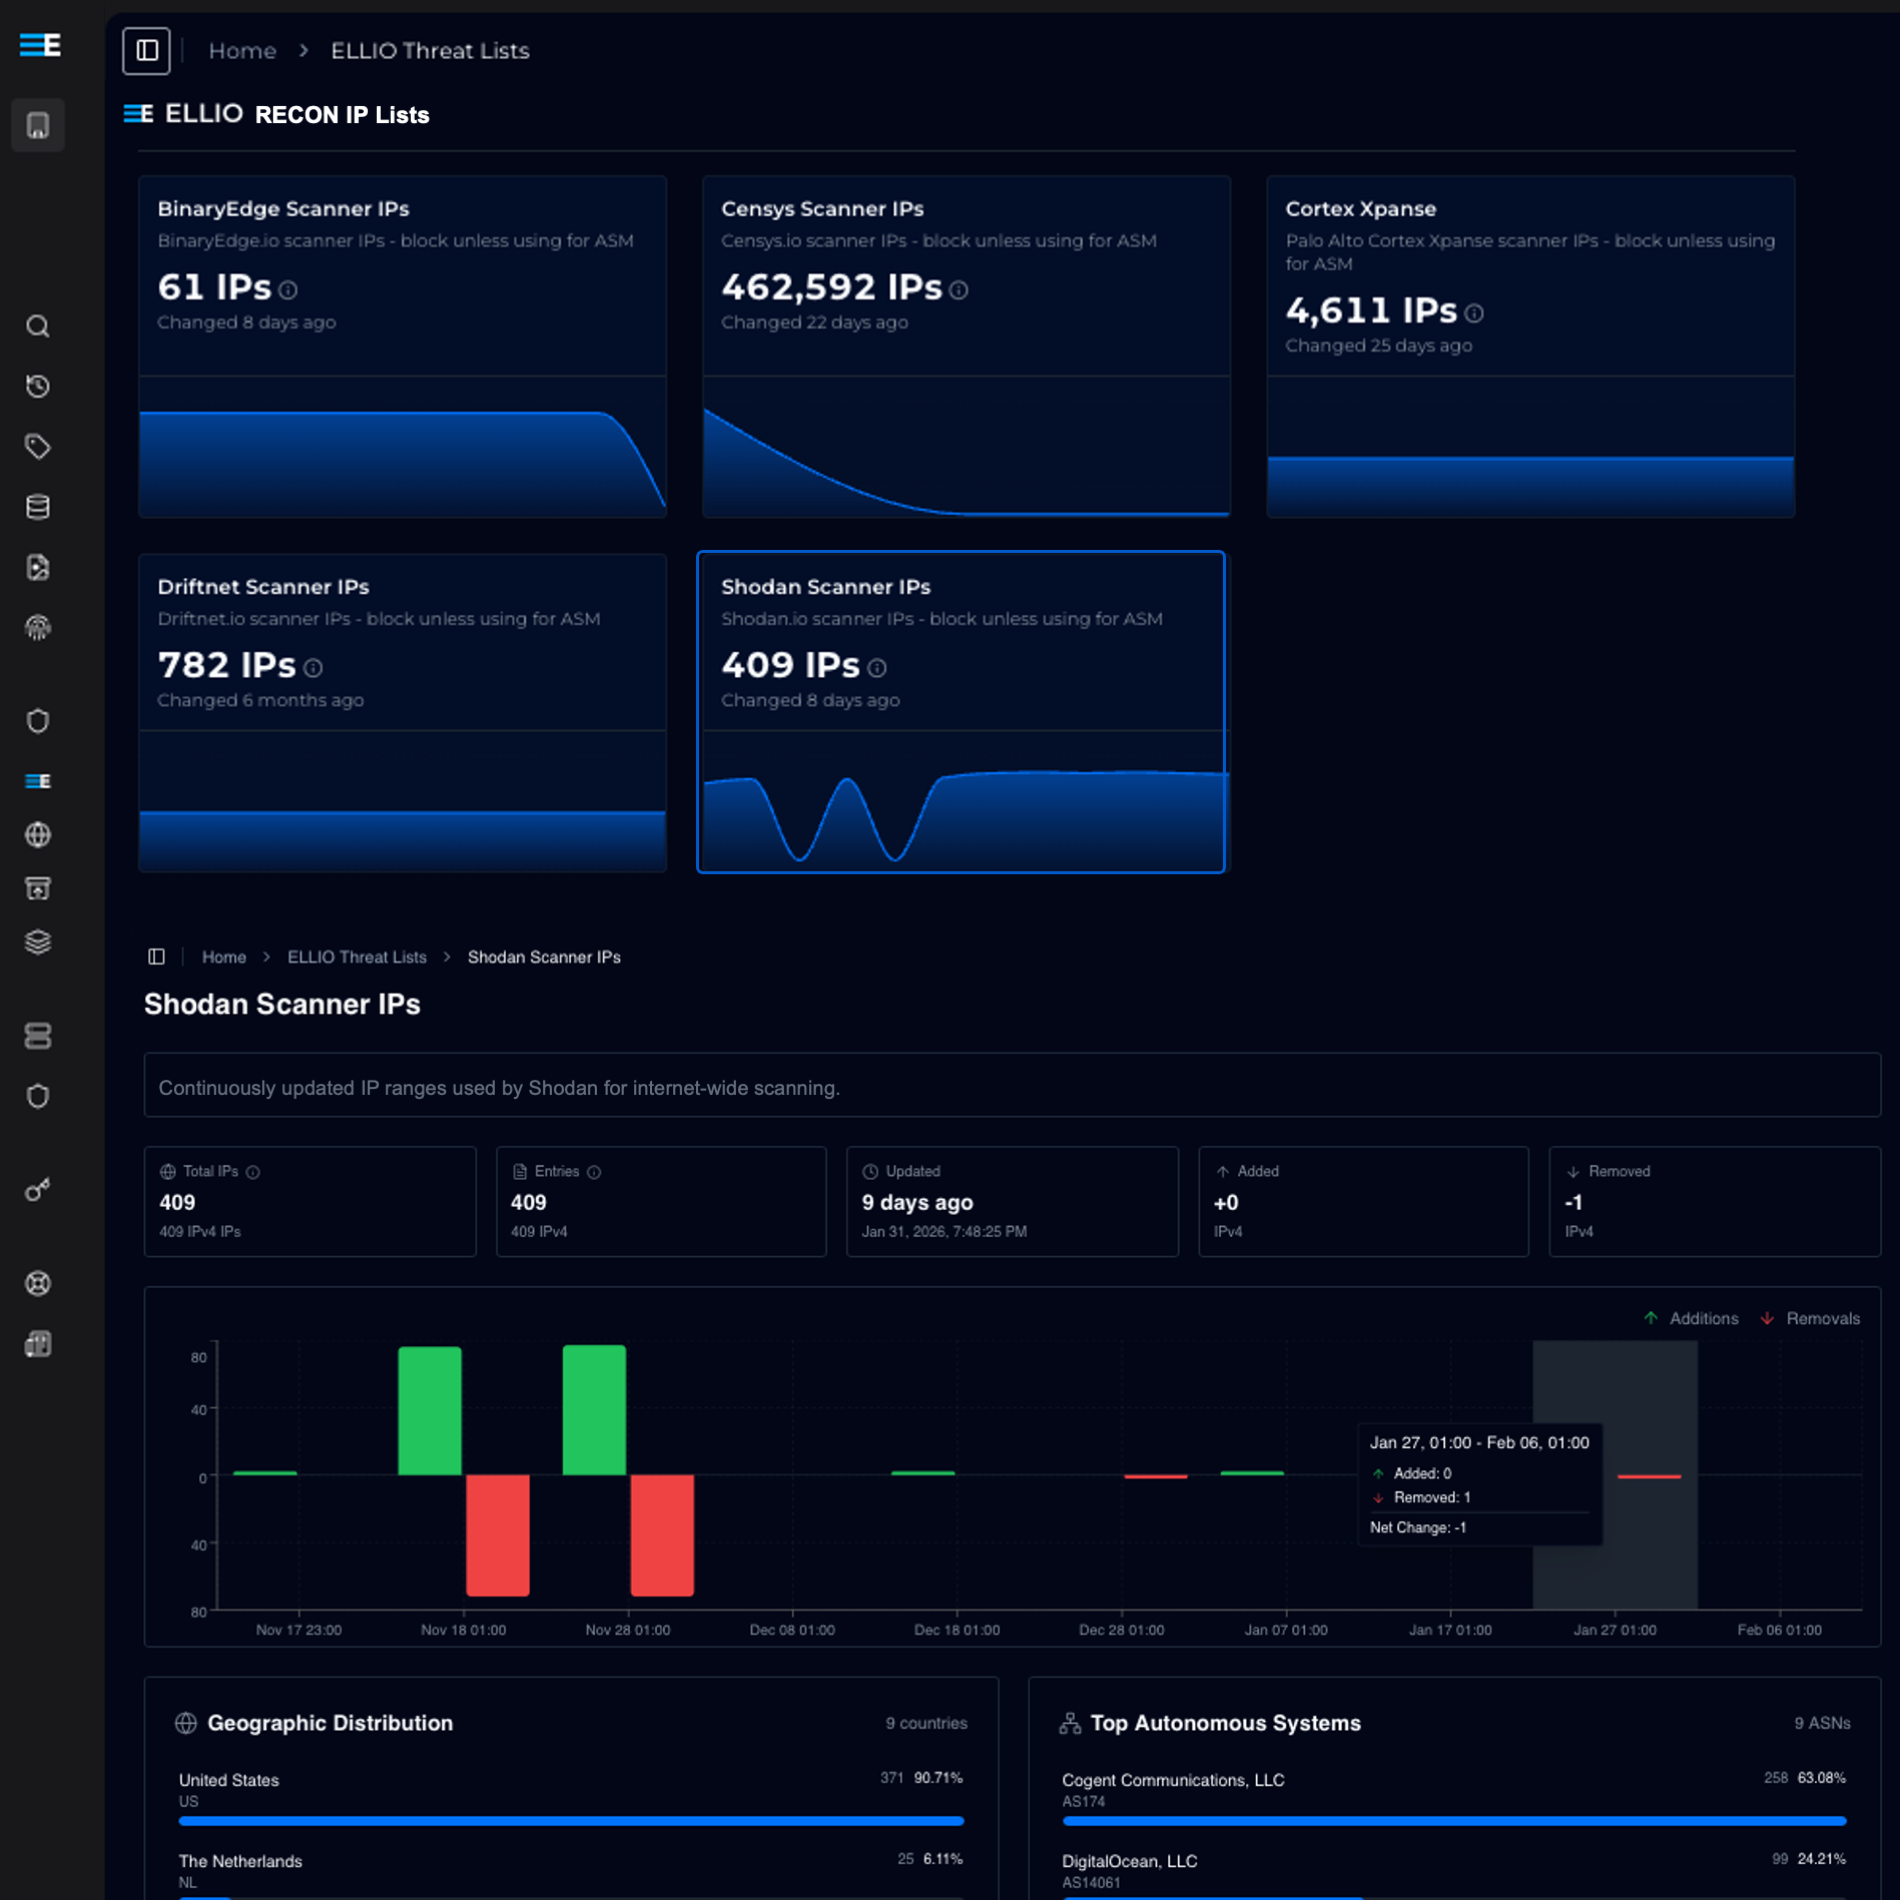Click the '9 ASNs' count label

[x=1822, y=1723]
